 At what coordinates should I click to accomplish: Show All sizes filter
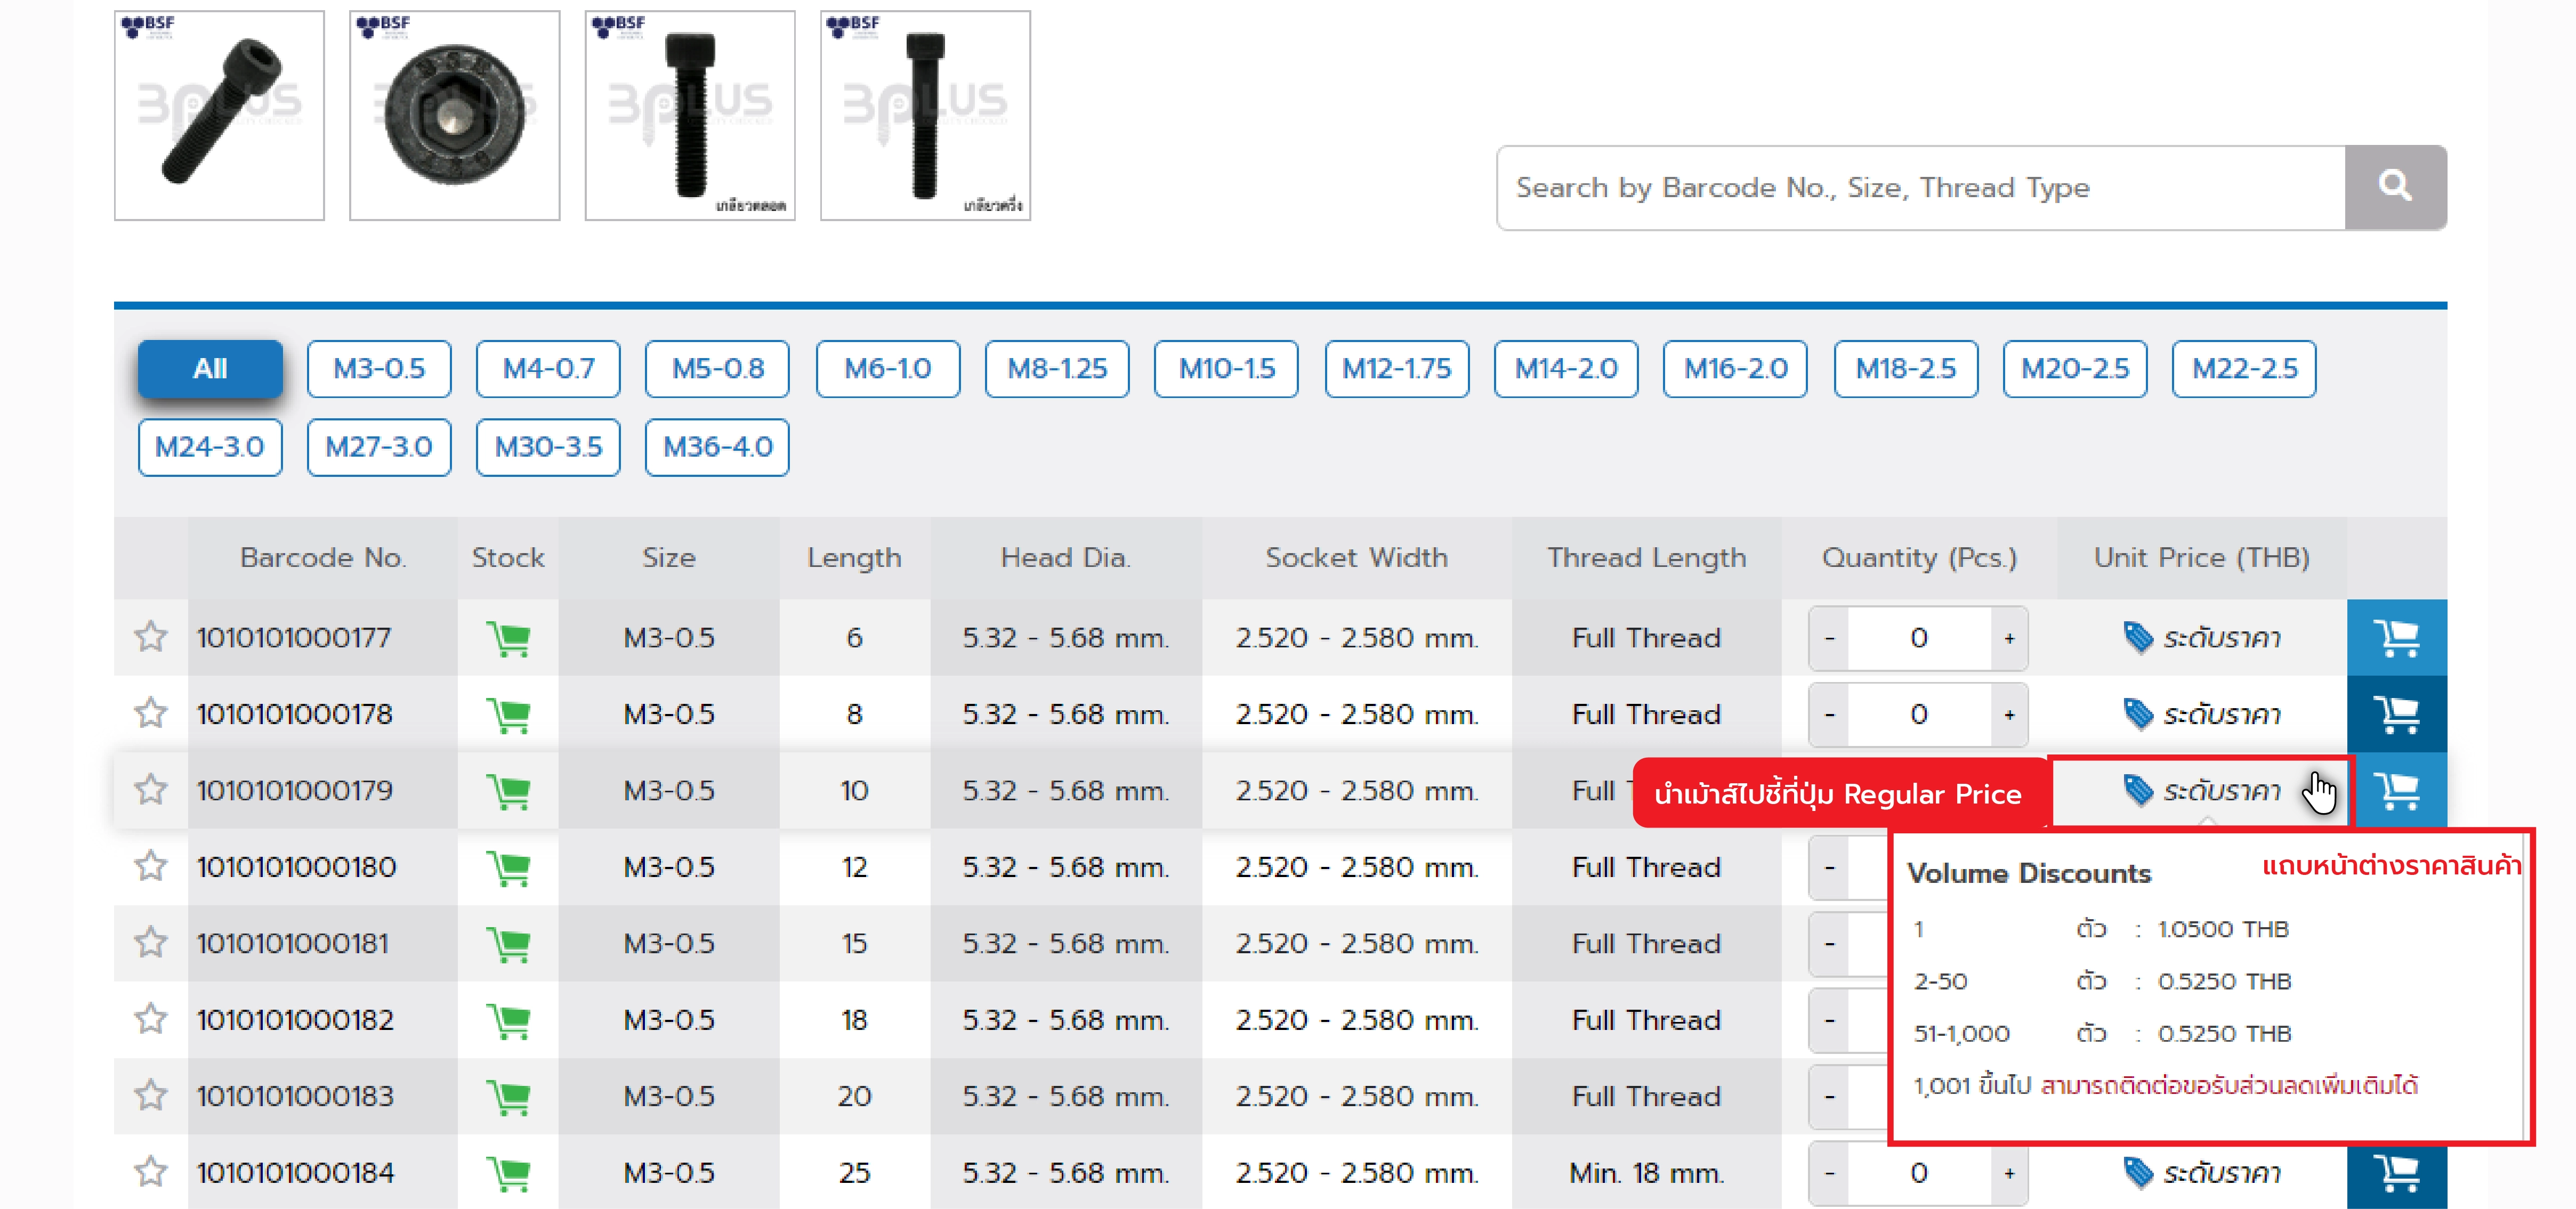pyautogui.click(x=210, y=369)
